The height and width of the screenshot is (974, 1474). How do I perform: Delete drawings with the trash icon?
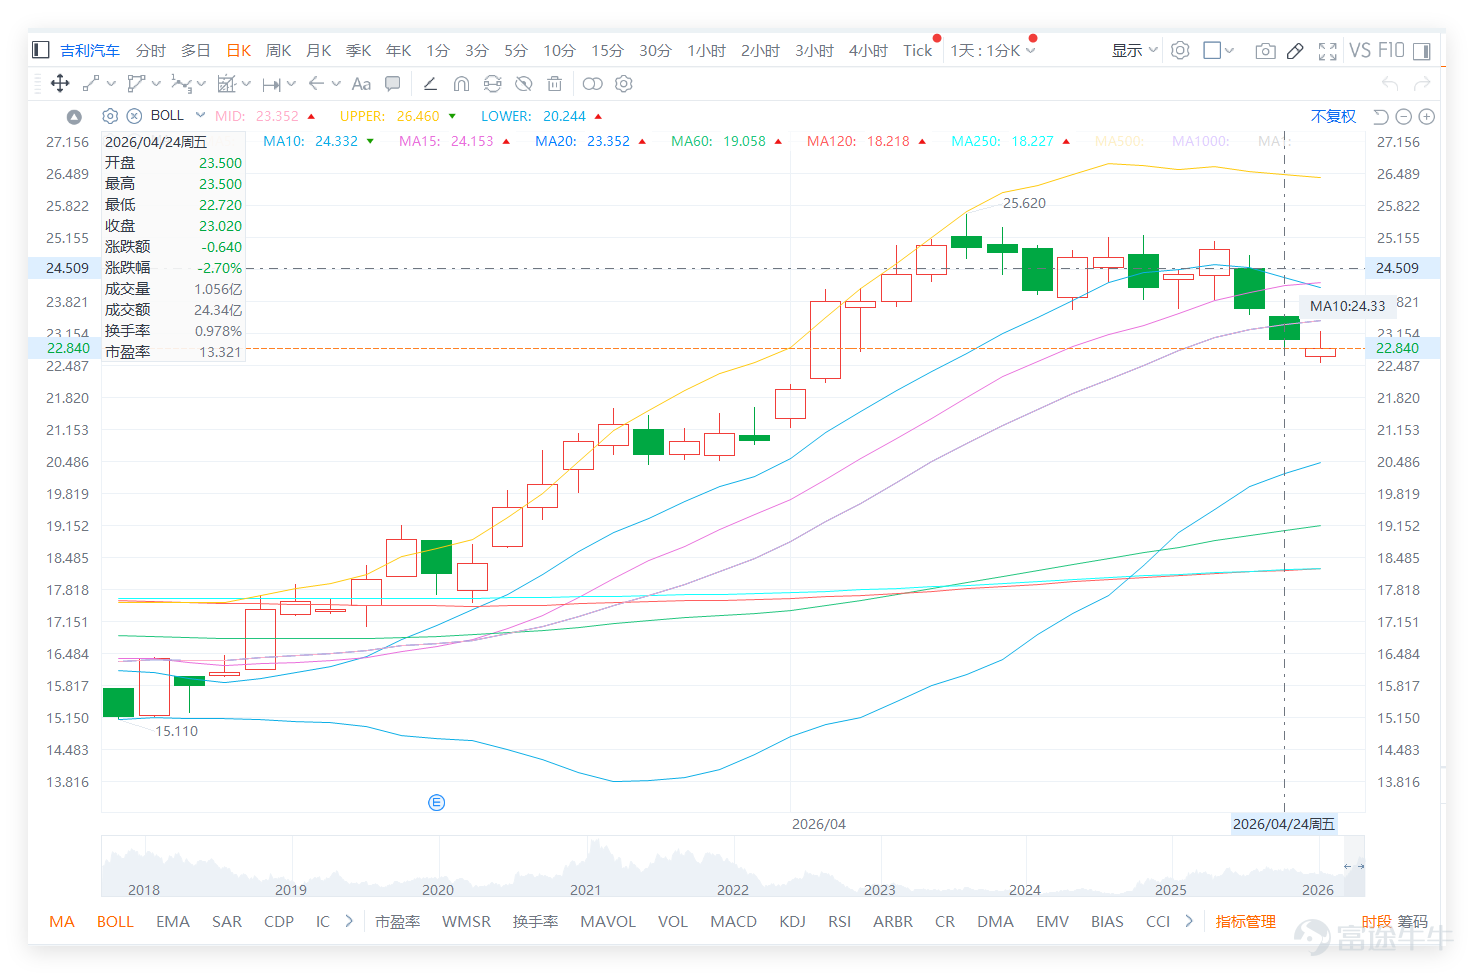tap(555, 84)
